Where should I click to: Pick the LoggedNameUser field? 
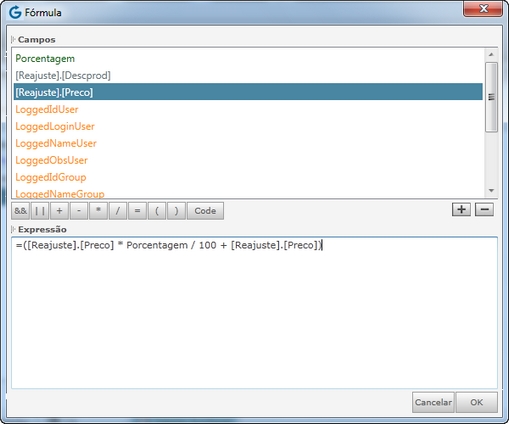point(248,143)
